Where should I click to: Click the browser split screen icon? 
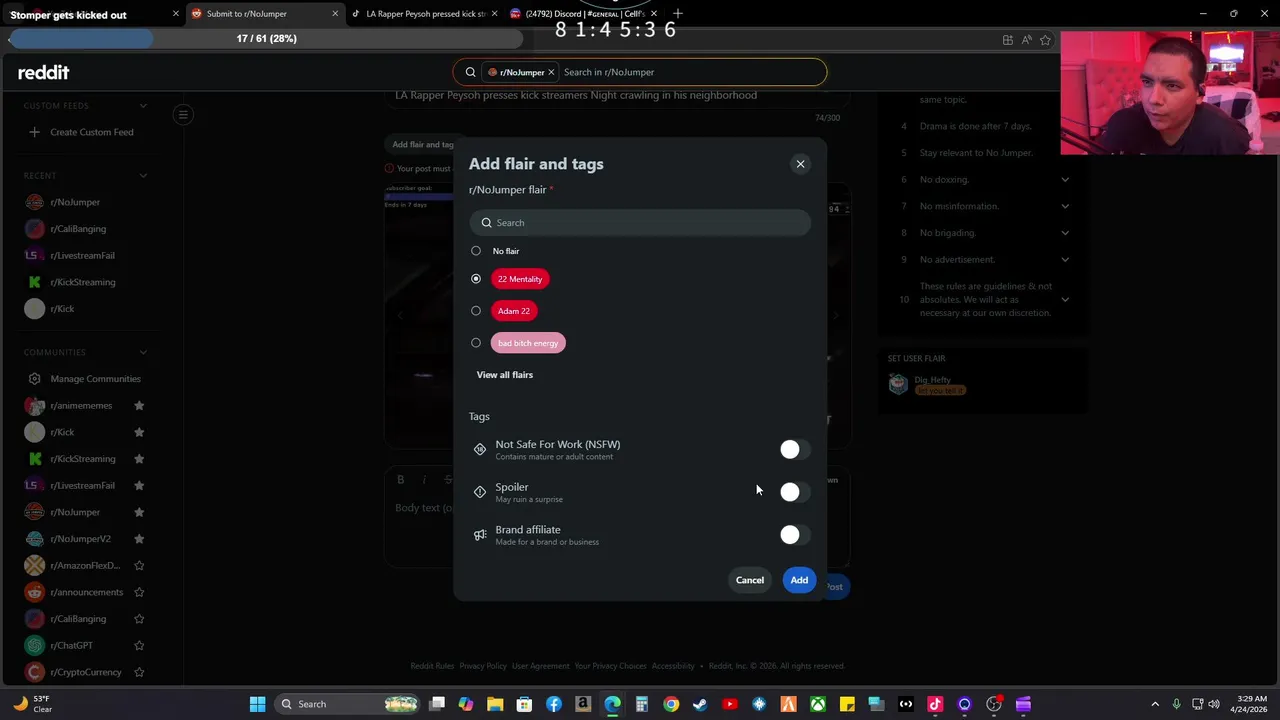coord(1007,40)
